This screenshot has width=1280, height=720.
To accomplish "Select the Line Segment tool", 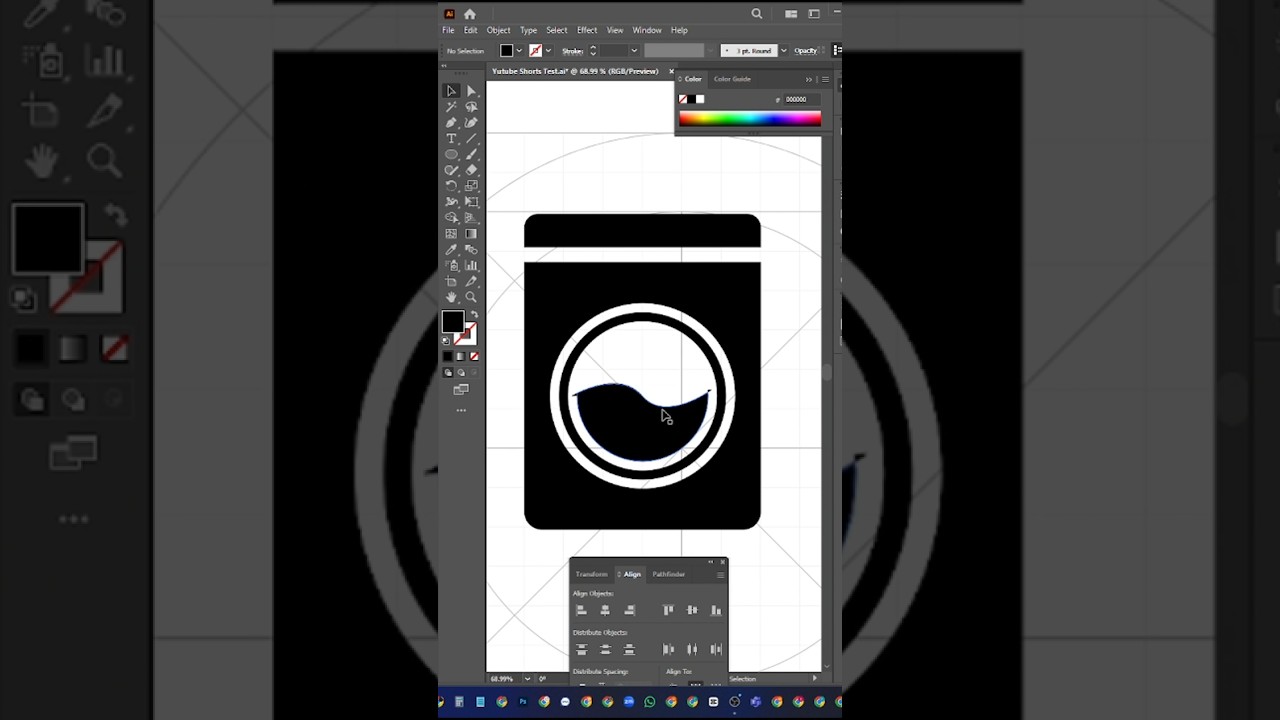I will pos(471,139).
